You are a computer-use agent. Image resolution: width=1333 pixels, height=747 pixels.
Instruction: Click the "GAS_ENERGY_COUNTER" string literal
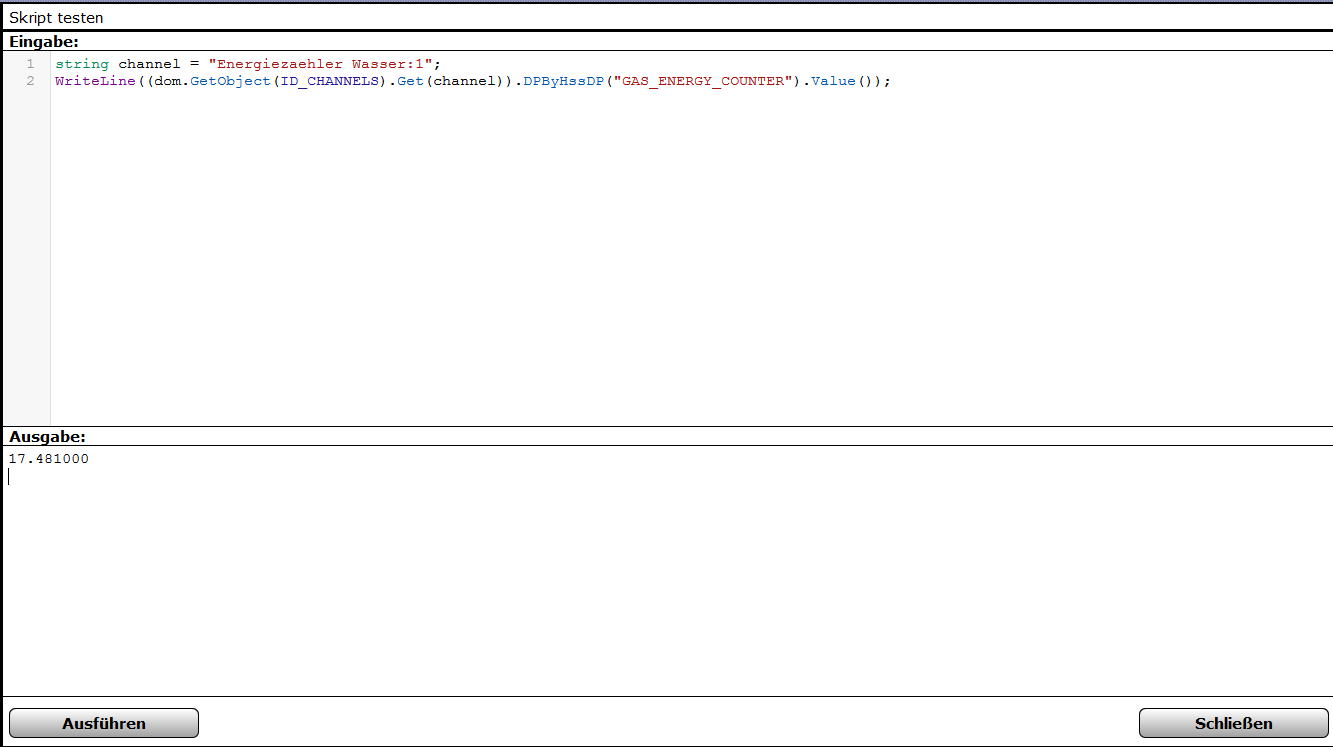pyautogui.click(x=703, y=81)
